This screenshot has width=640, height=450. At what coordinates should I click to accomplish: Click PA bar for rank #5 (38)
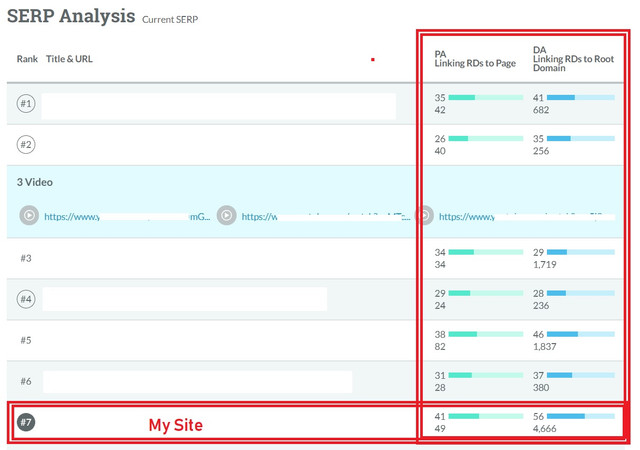coord(486,334)
